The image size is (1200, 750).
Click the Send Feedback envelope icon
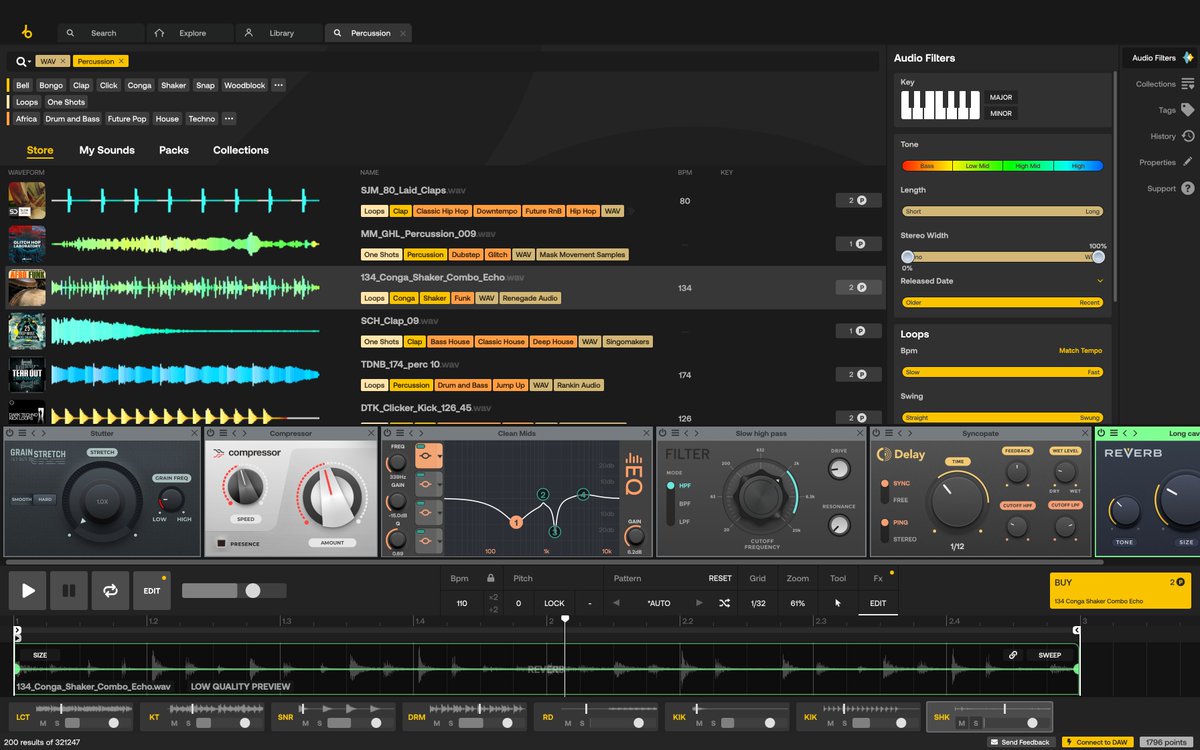(993, 742)
